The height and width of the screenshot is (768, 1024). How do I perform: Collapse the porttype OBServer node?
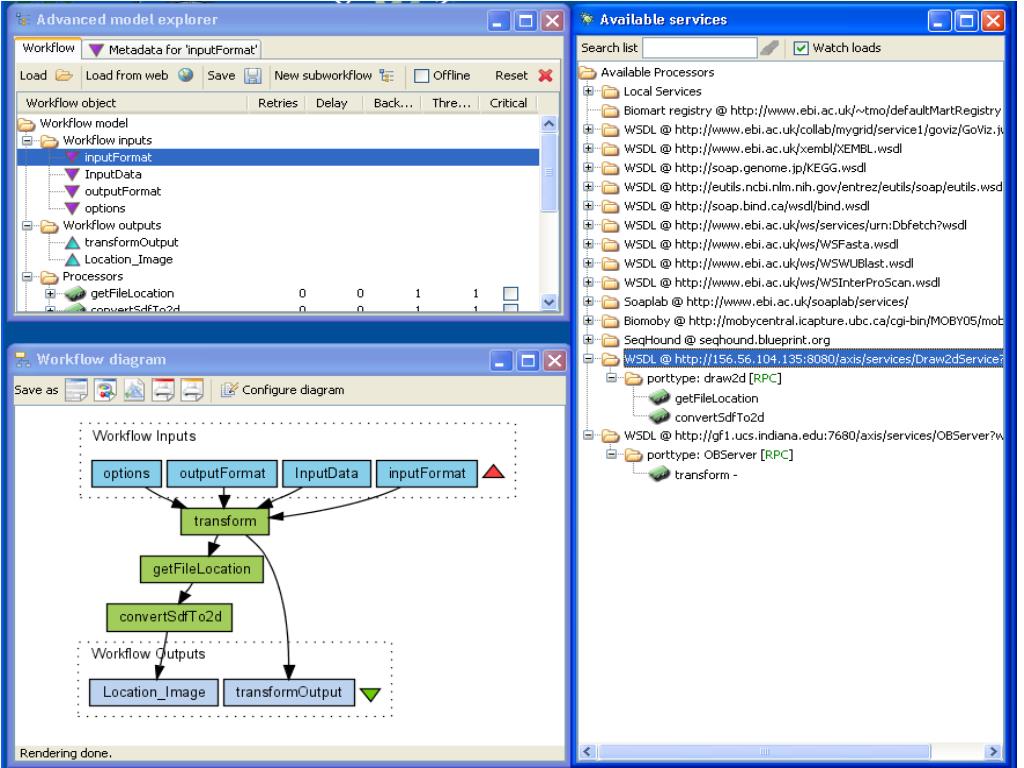(x=611, y=454)
